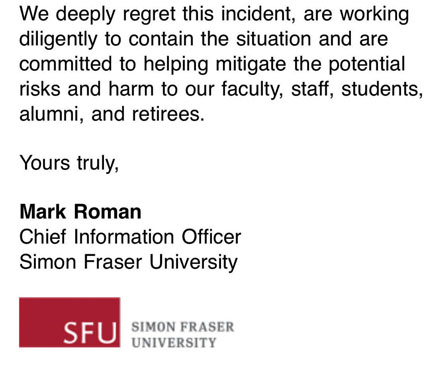Click the gray SIMON FRASER wordmark text
This screenshot has width=448, height=386.
tap(183, 327)
